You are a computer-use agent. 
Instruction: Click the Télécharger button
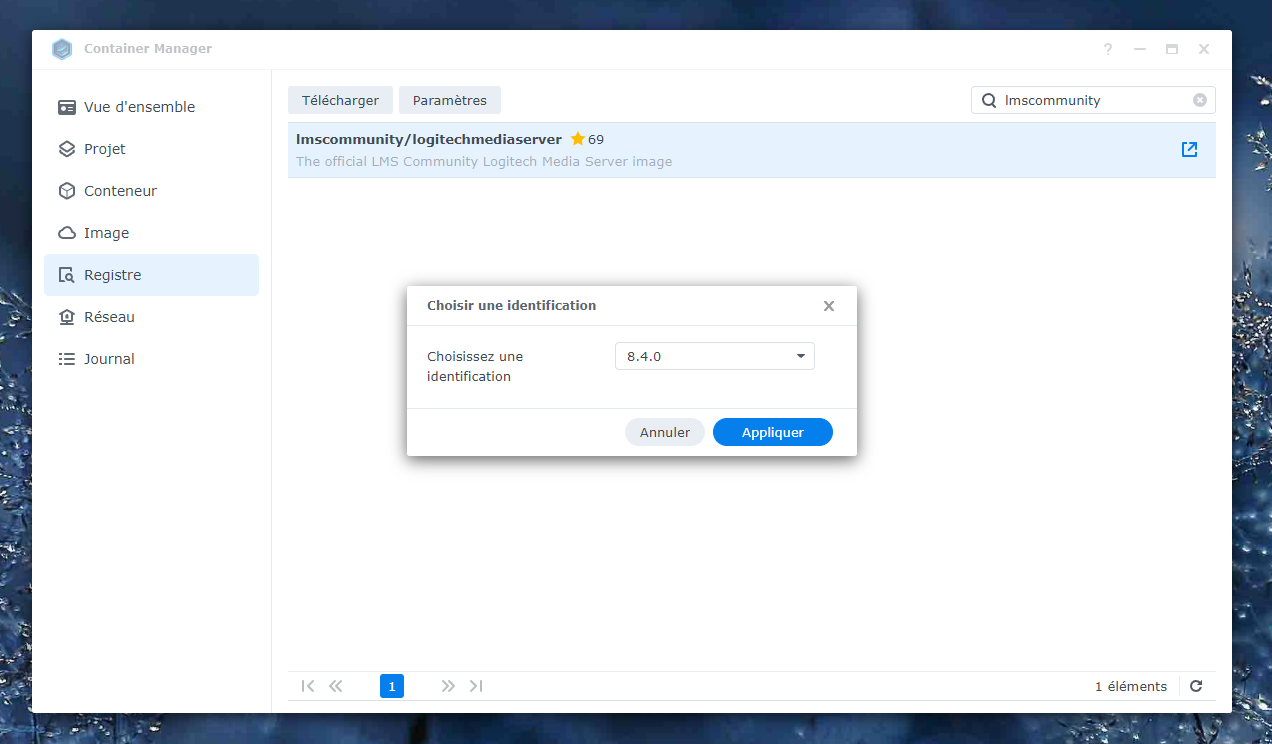(x=340, y=100)
